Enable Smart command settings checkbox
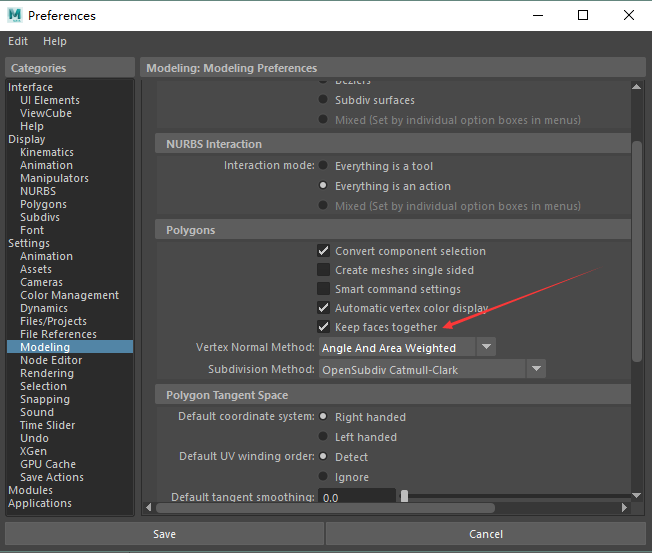 (x=324, y=289)
